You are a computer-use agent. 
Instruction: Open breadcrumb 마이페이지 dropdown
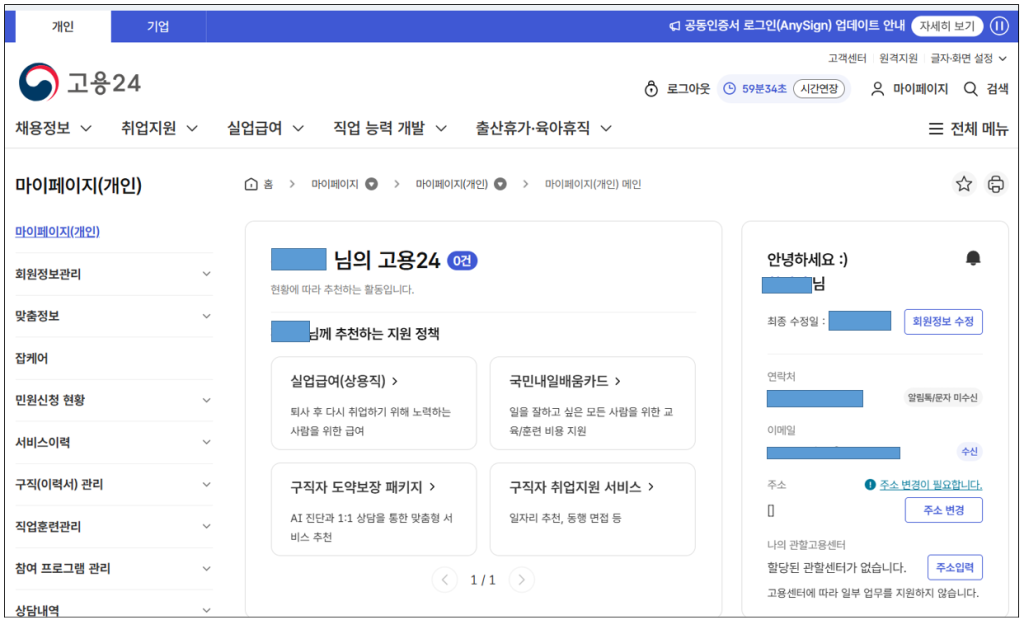[371, 184]
